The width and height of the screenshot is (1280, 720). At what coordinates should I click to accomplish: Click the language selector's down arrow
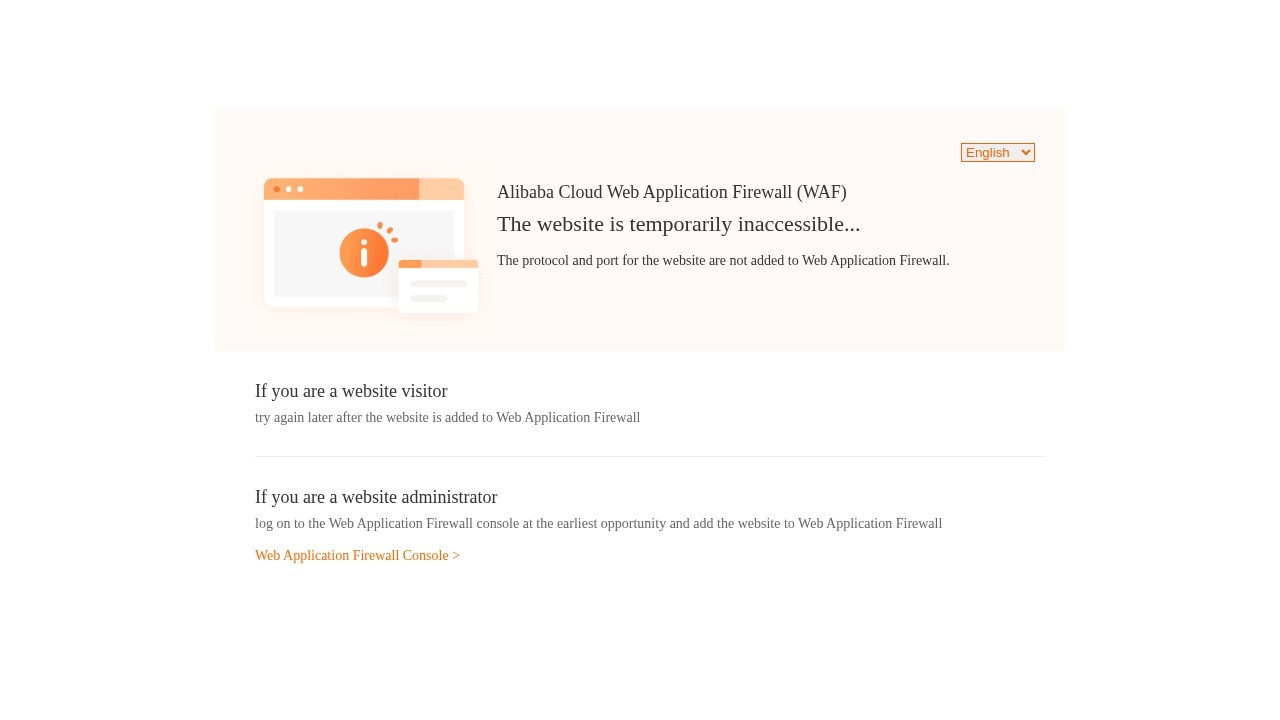point(1025,152)
